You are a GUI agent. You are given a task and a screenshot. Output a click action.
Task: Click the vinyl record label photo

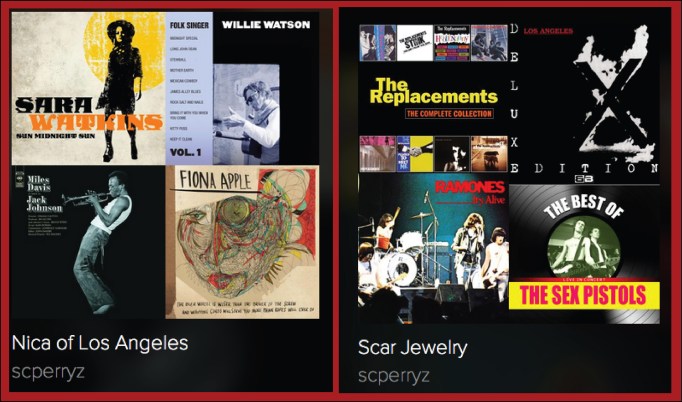tap(584, 246)
